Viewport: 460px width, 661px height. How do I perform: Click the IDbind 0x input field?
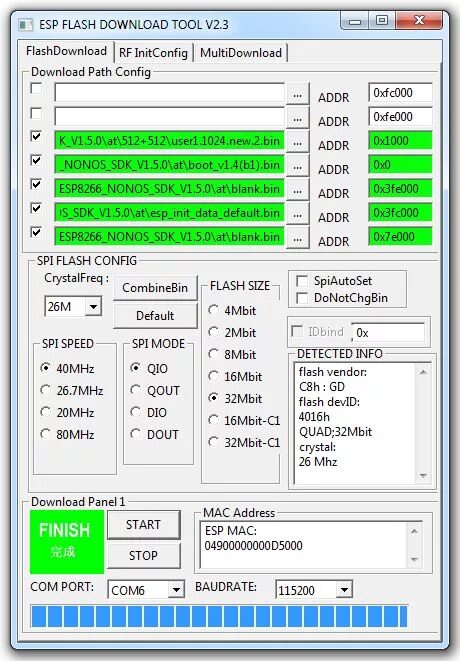[x=388, y=333]
